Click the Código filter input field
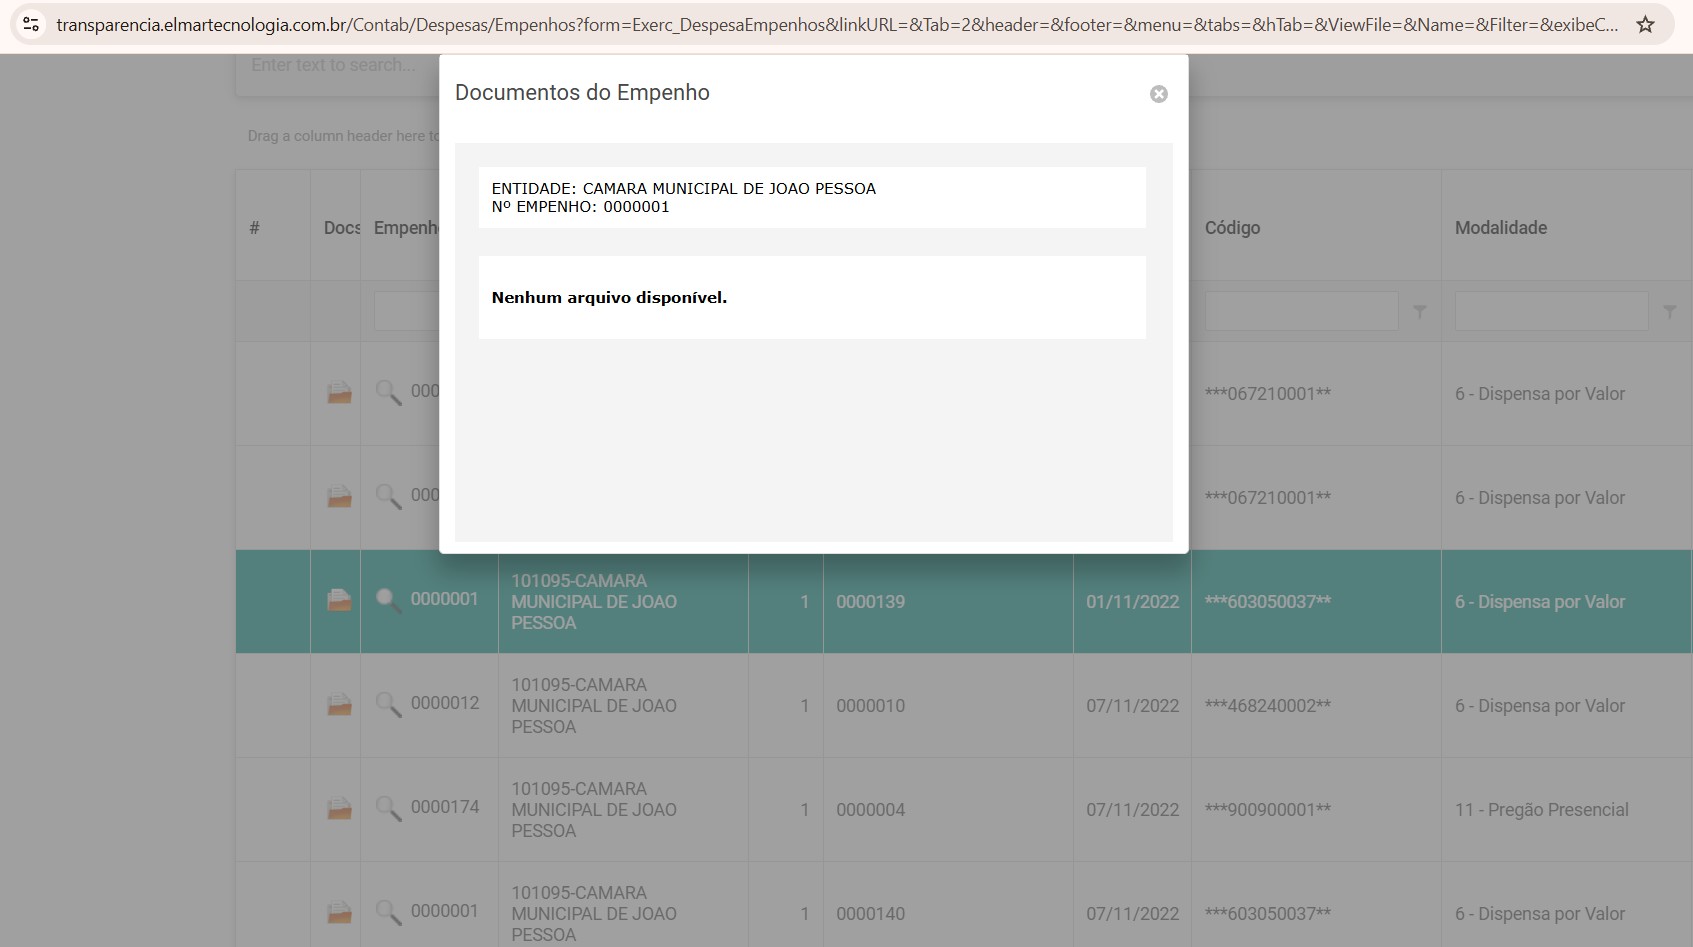This screenshot has height=947, width=1693. pos(1300,312)
